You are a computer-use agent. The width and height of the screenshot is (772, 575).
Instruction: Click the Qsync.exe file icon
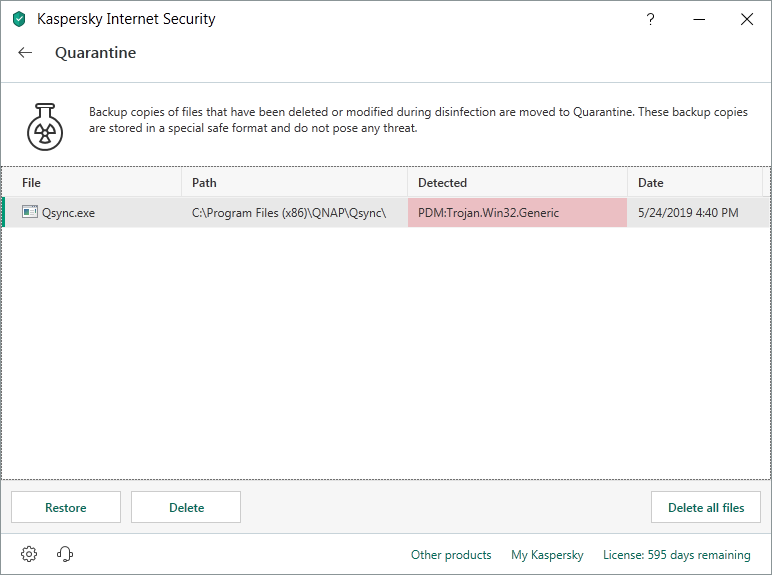pos(30,212)
